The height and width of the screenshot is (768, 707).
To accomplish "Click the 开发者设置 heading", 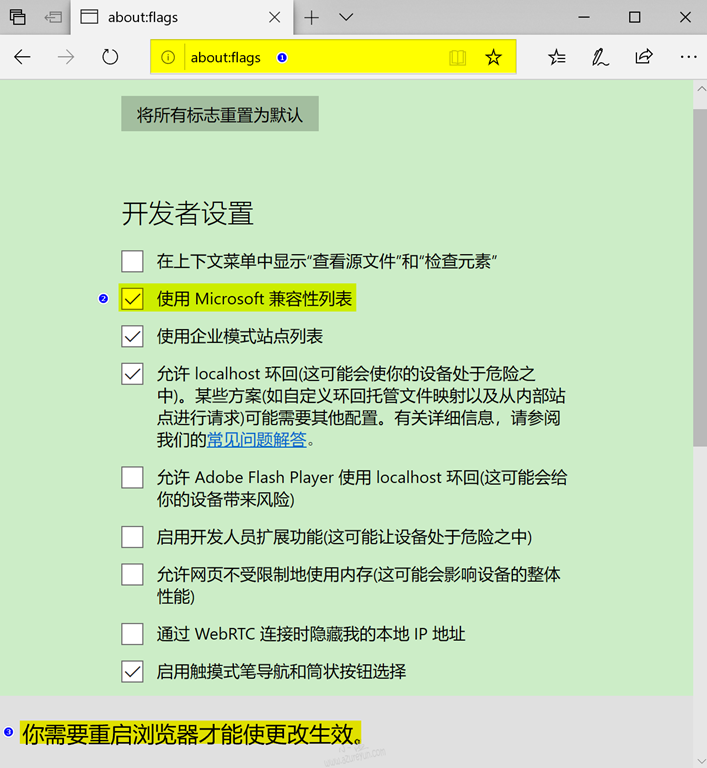I will click(x=188, y=214).
